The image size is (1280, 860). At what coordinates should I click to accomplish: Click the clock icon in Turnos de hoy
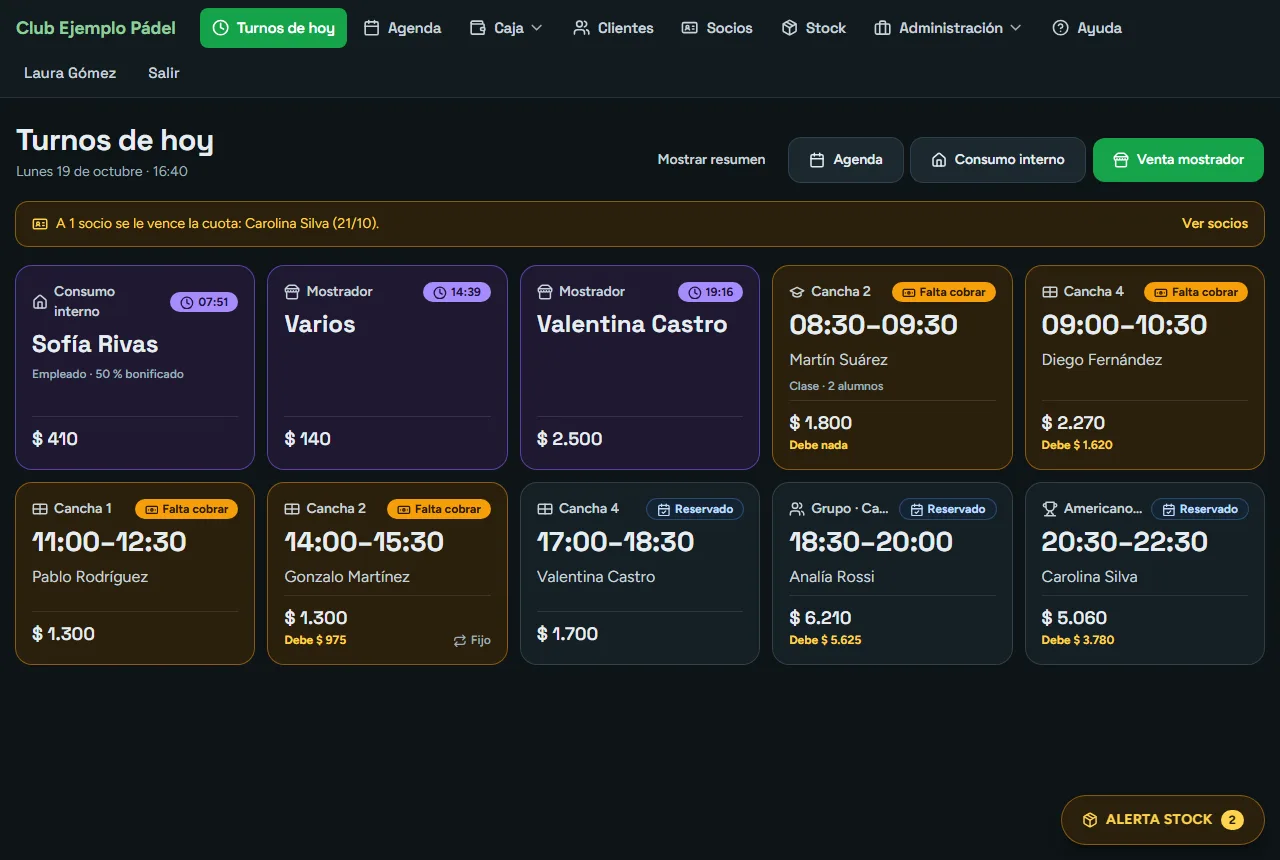[x=221, y=28]
